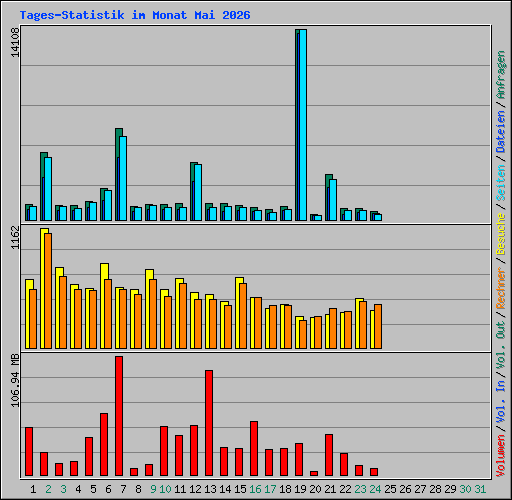512x500 pixels.
Task: Click the 14108 y-axis maximum value
Action: 15,42
